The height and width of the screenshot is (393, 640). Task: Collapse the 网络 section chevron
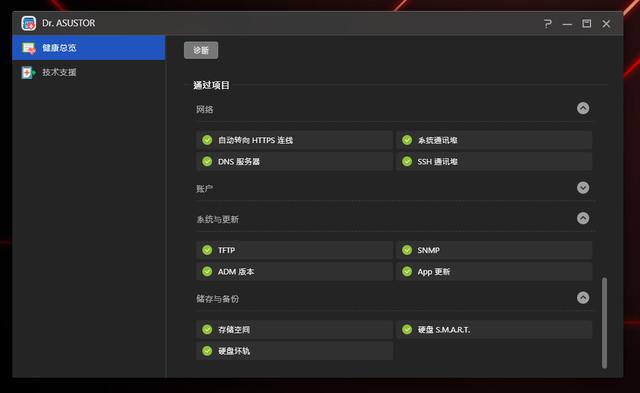click(583, 108)
